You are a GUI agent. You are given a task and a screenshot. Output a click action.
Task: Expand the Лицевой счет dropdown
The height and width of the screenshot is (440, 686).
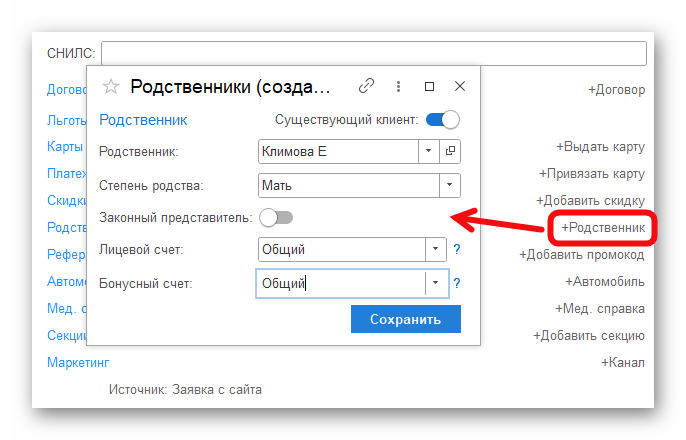tap(435, 249)
